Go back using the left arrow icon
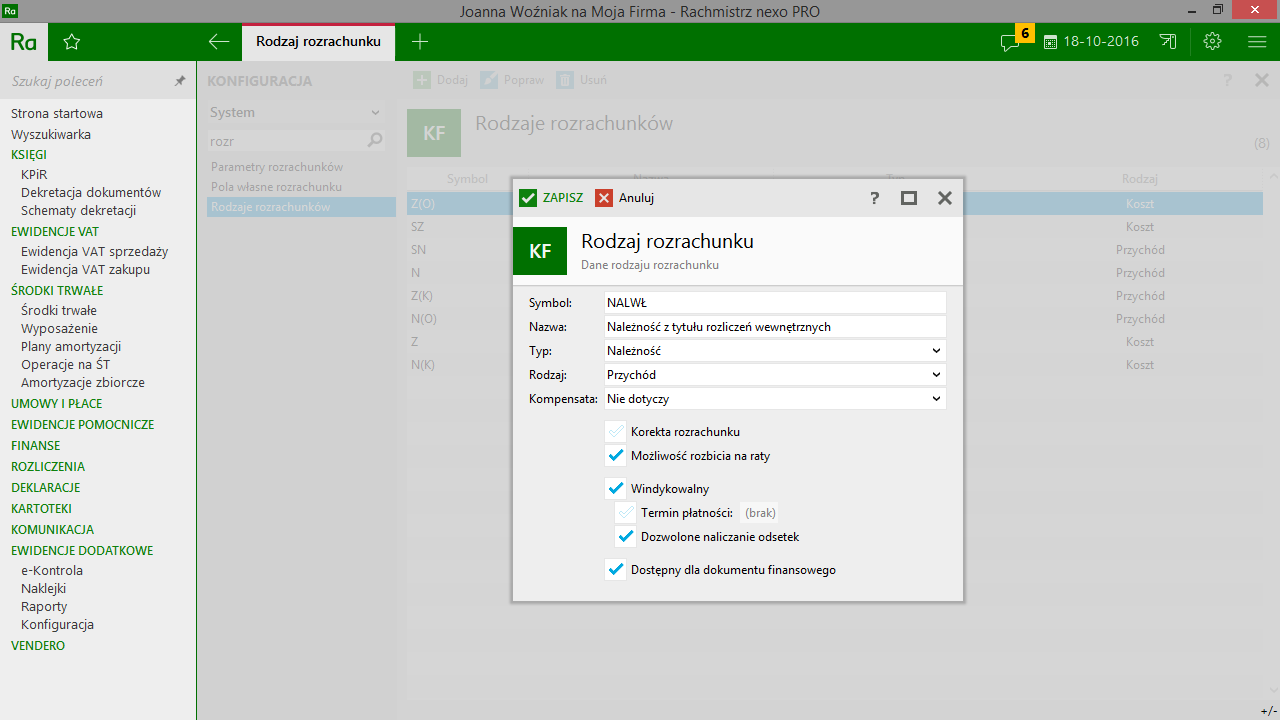The width and height of the screenshot is (1280, 720). tap(219, 42)
